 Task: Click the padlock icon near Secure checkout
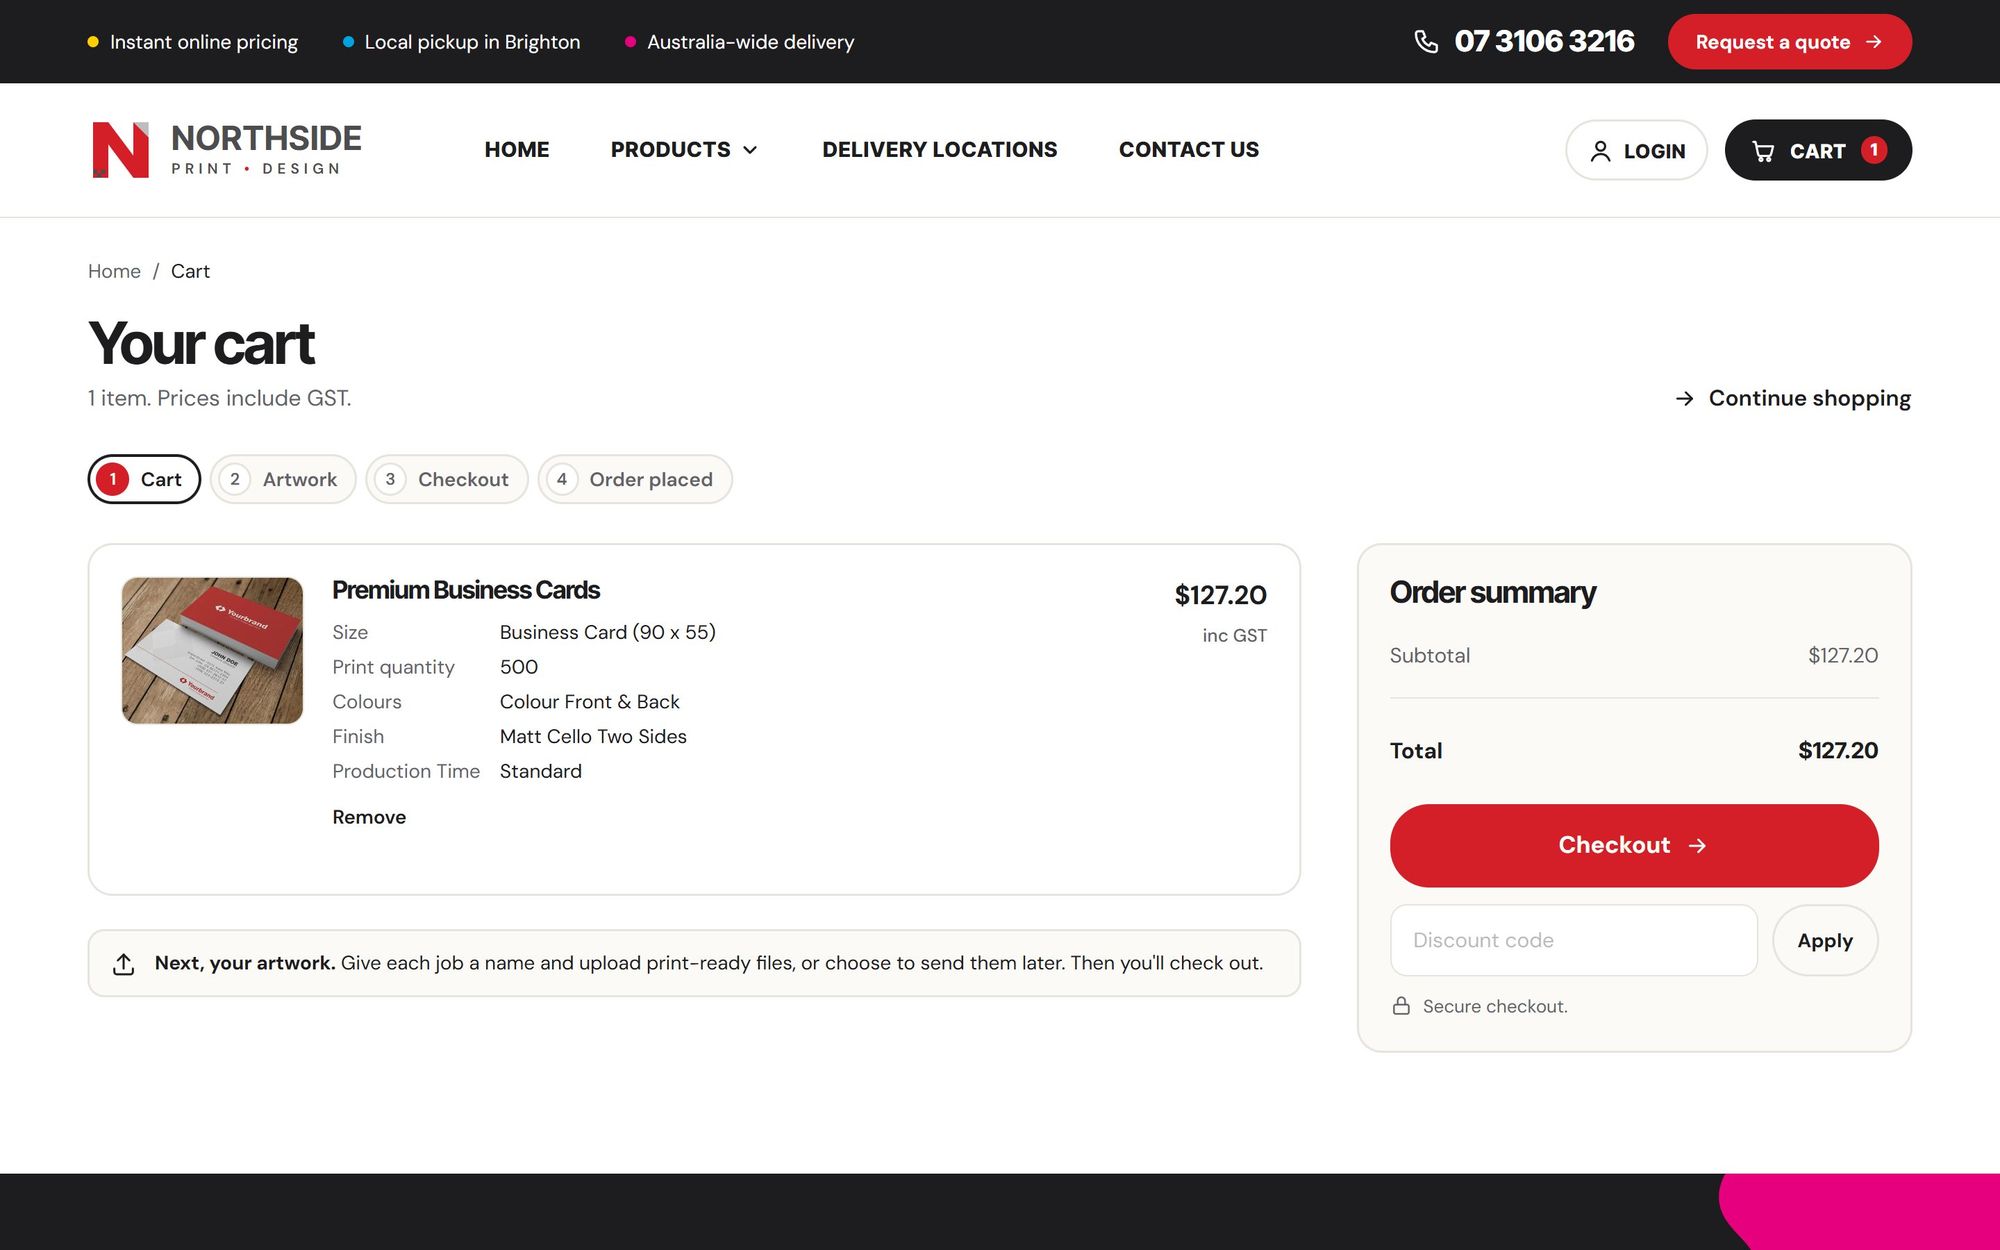pos(1401,1006)
